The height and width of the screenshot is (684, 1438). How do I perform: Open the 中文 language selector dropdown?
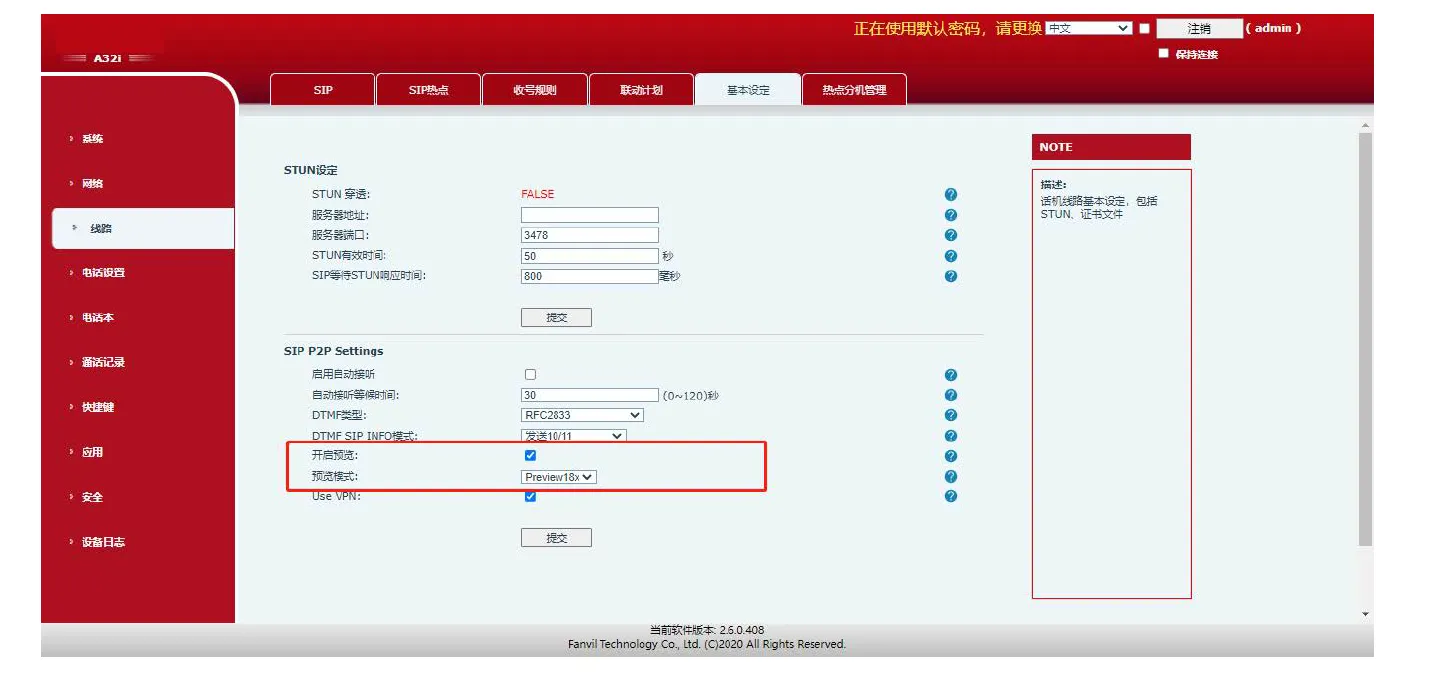(x=1089, y=27)
